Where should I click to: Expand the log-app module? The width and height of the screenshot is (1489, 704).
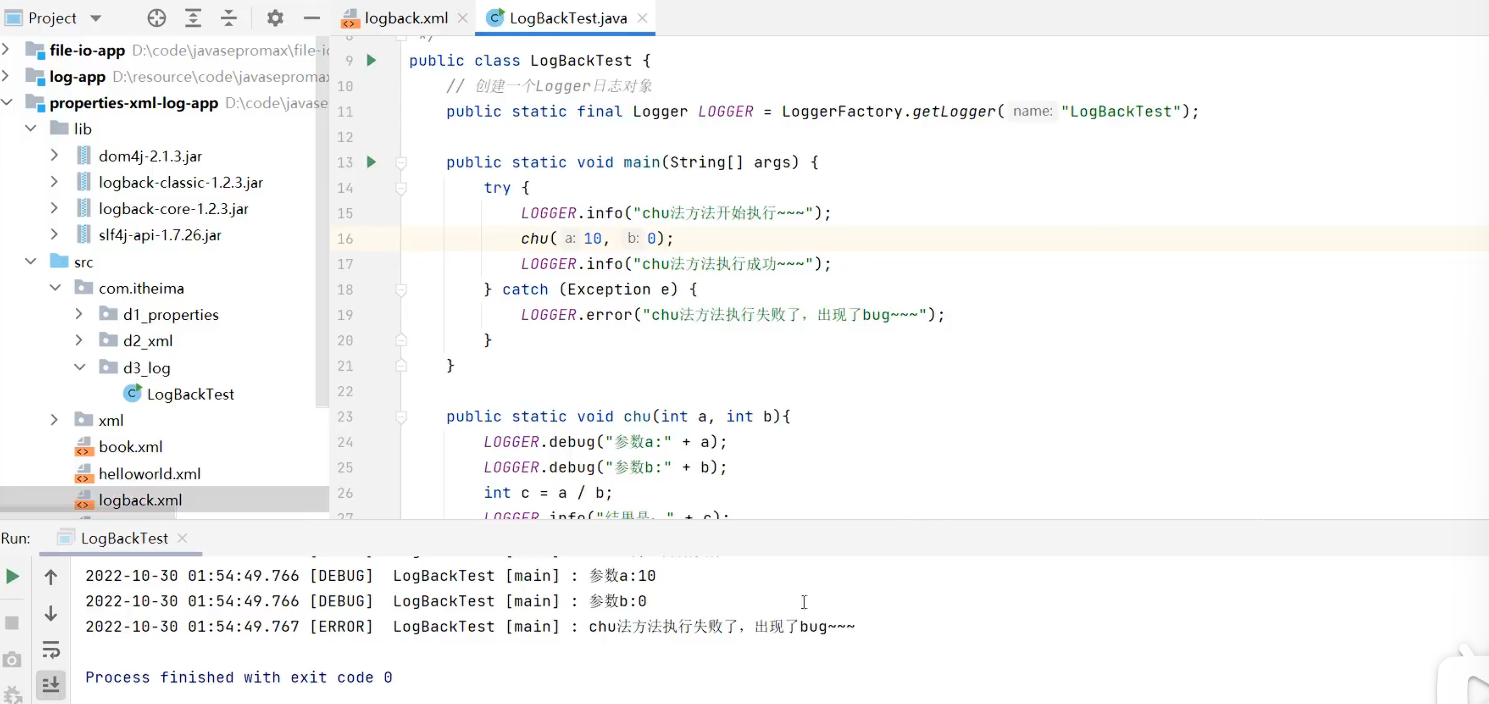coord(7,76)
